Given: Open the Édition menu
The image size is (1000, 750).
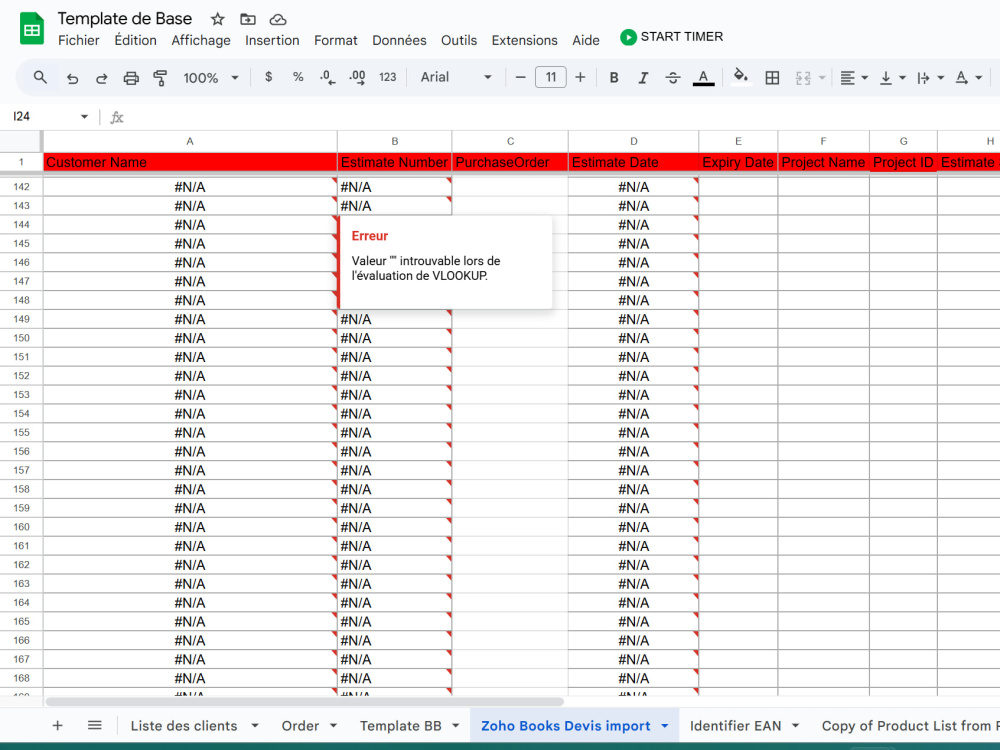Looking at the screenshot, I should pos(135,40).
